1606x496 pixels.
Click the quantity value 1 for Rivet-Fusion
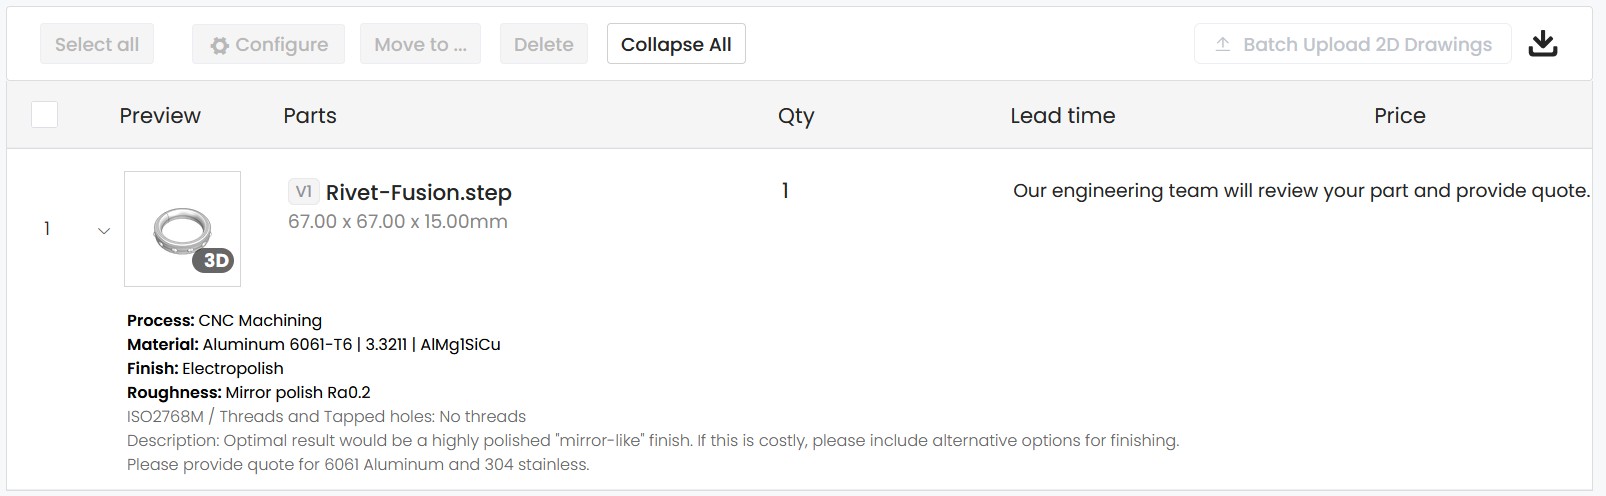click(785, 190)
